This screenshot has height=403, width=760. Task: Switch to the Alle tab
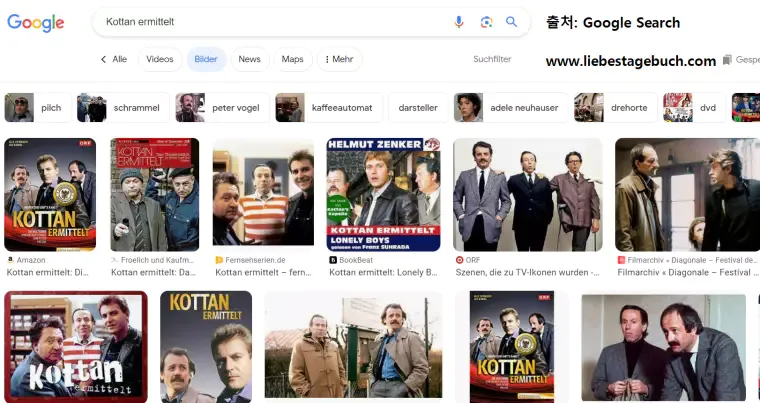119,59
